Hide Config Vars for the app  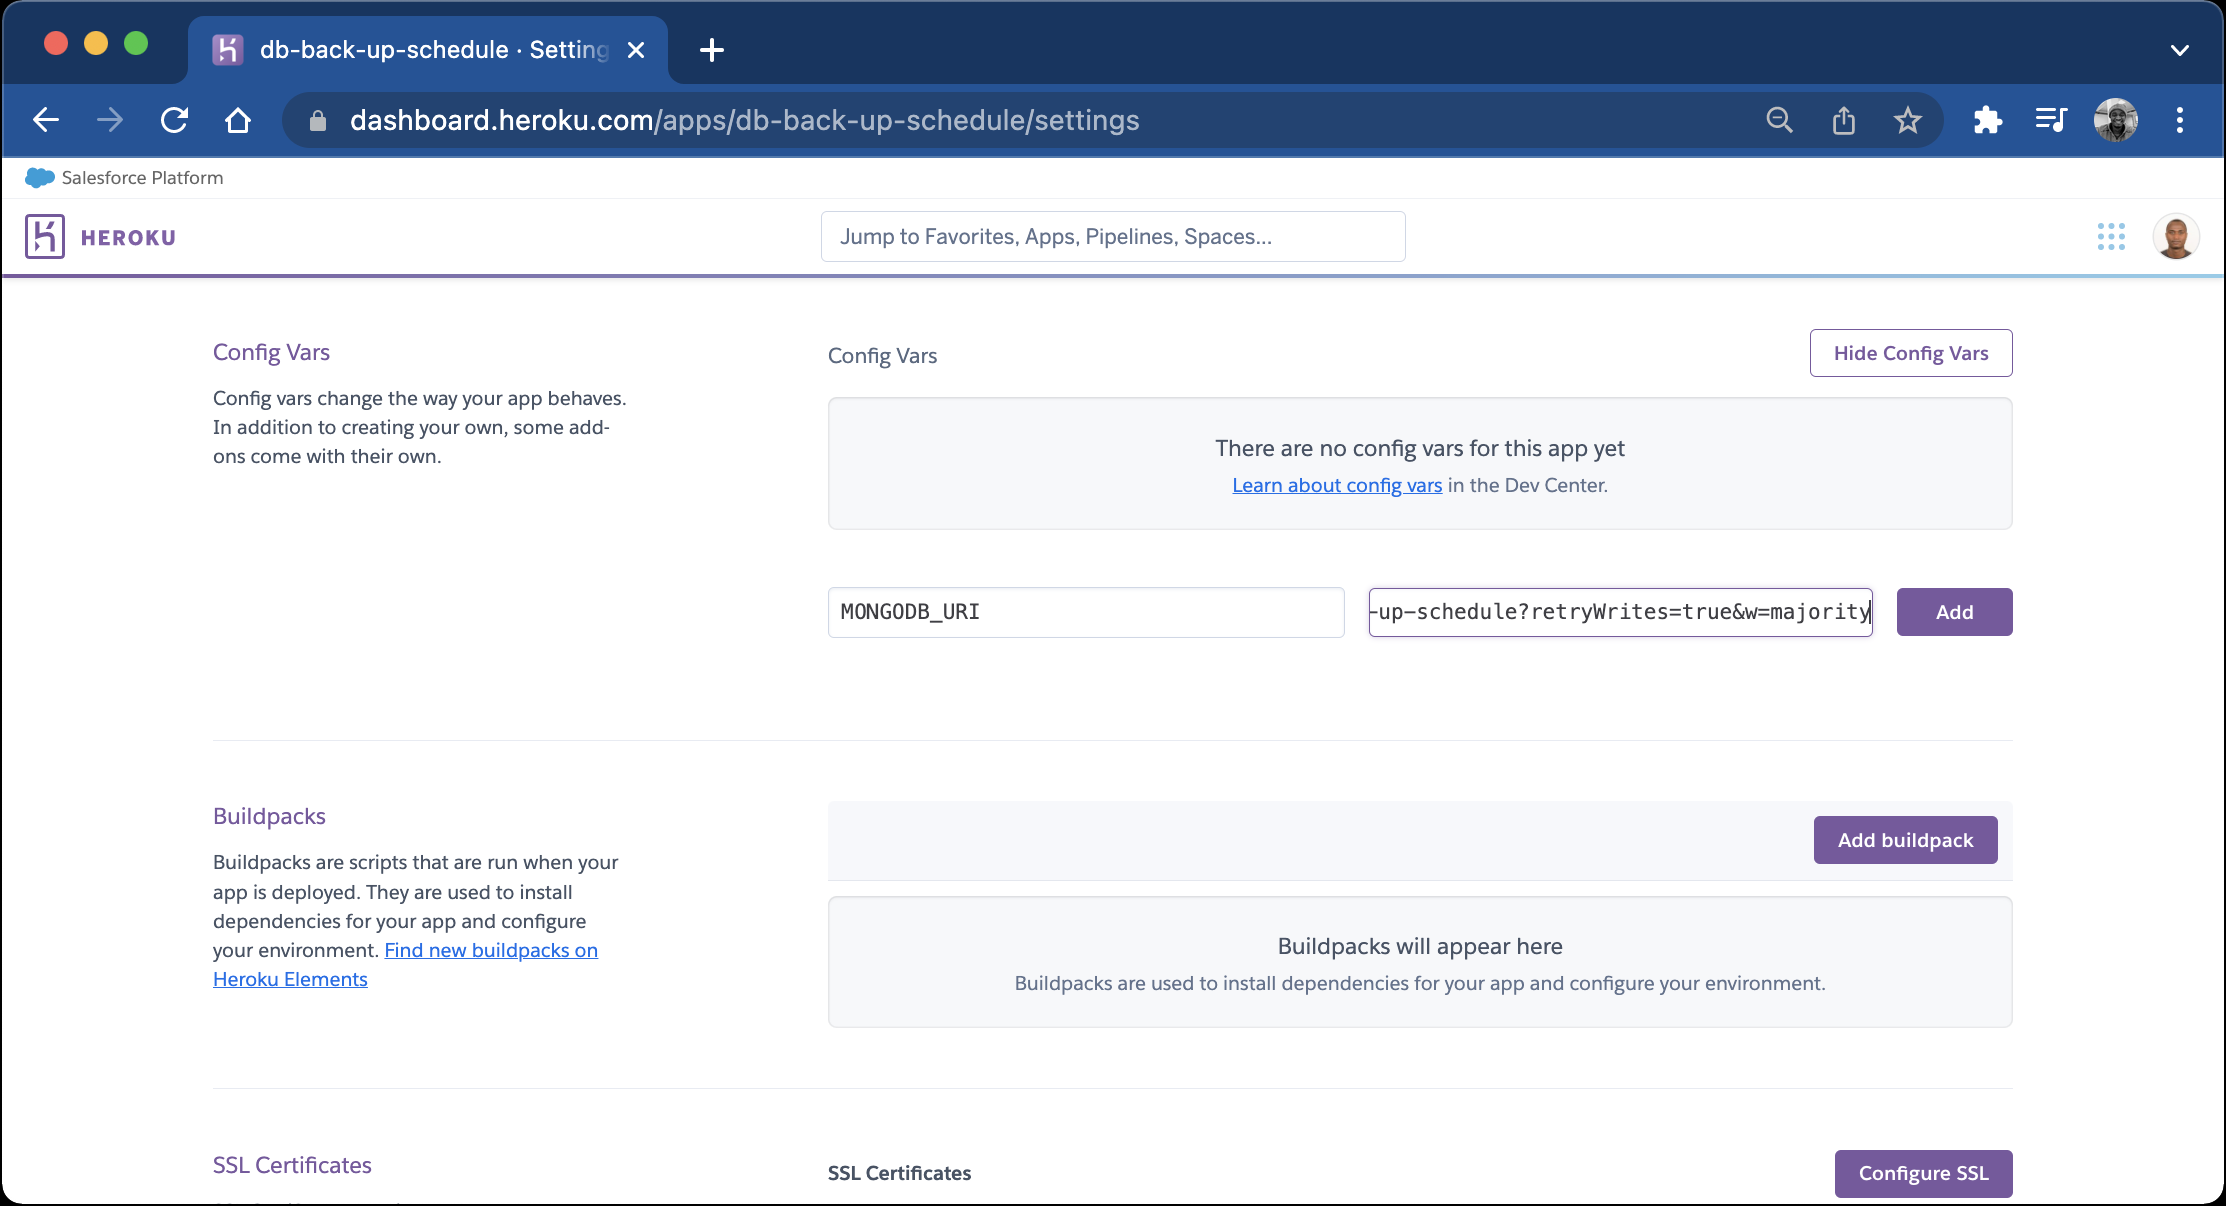point(1910,352)
